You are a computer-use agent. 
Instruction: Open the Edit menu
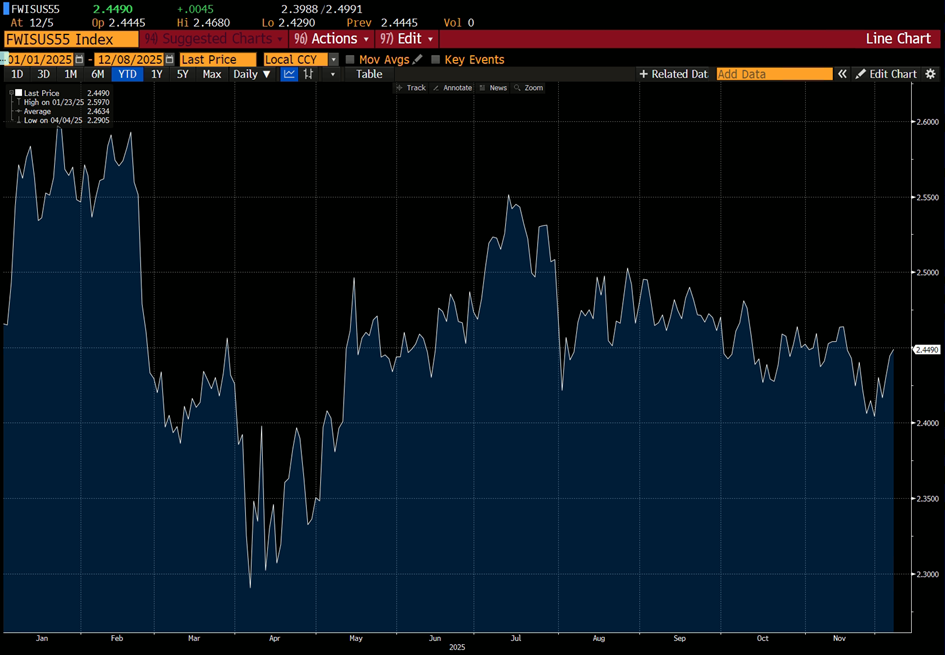point(407,39)
